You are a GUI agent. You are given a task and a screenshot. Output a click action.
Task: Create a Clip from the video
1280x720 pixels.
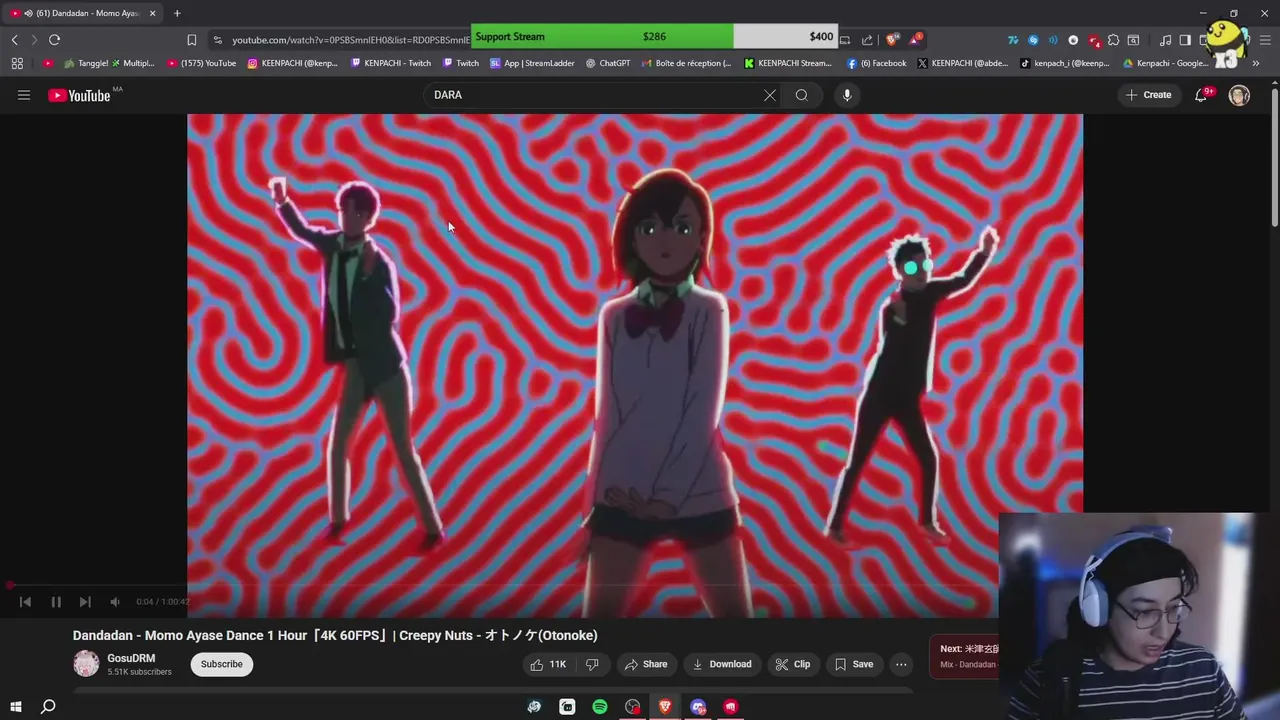point(793,664)
